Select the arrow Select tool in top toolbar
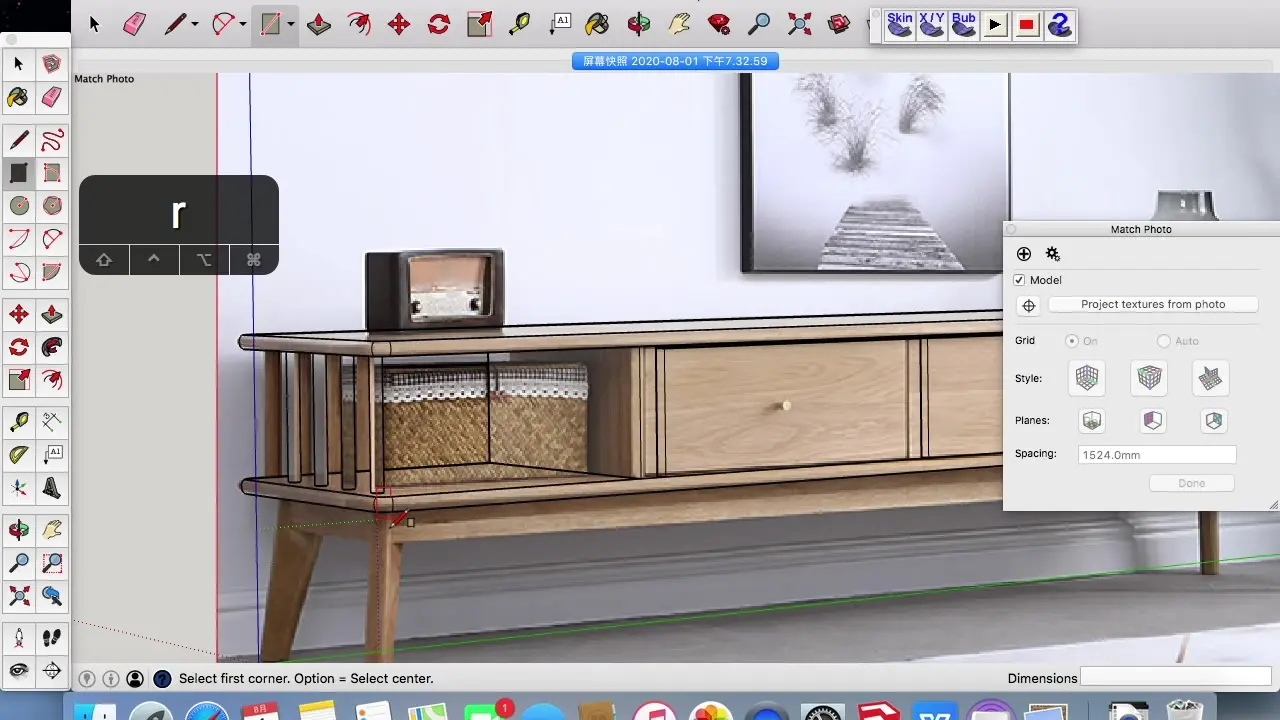 [x=95, y=24]
